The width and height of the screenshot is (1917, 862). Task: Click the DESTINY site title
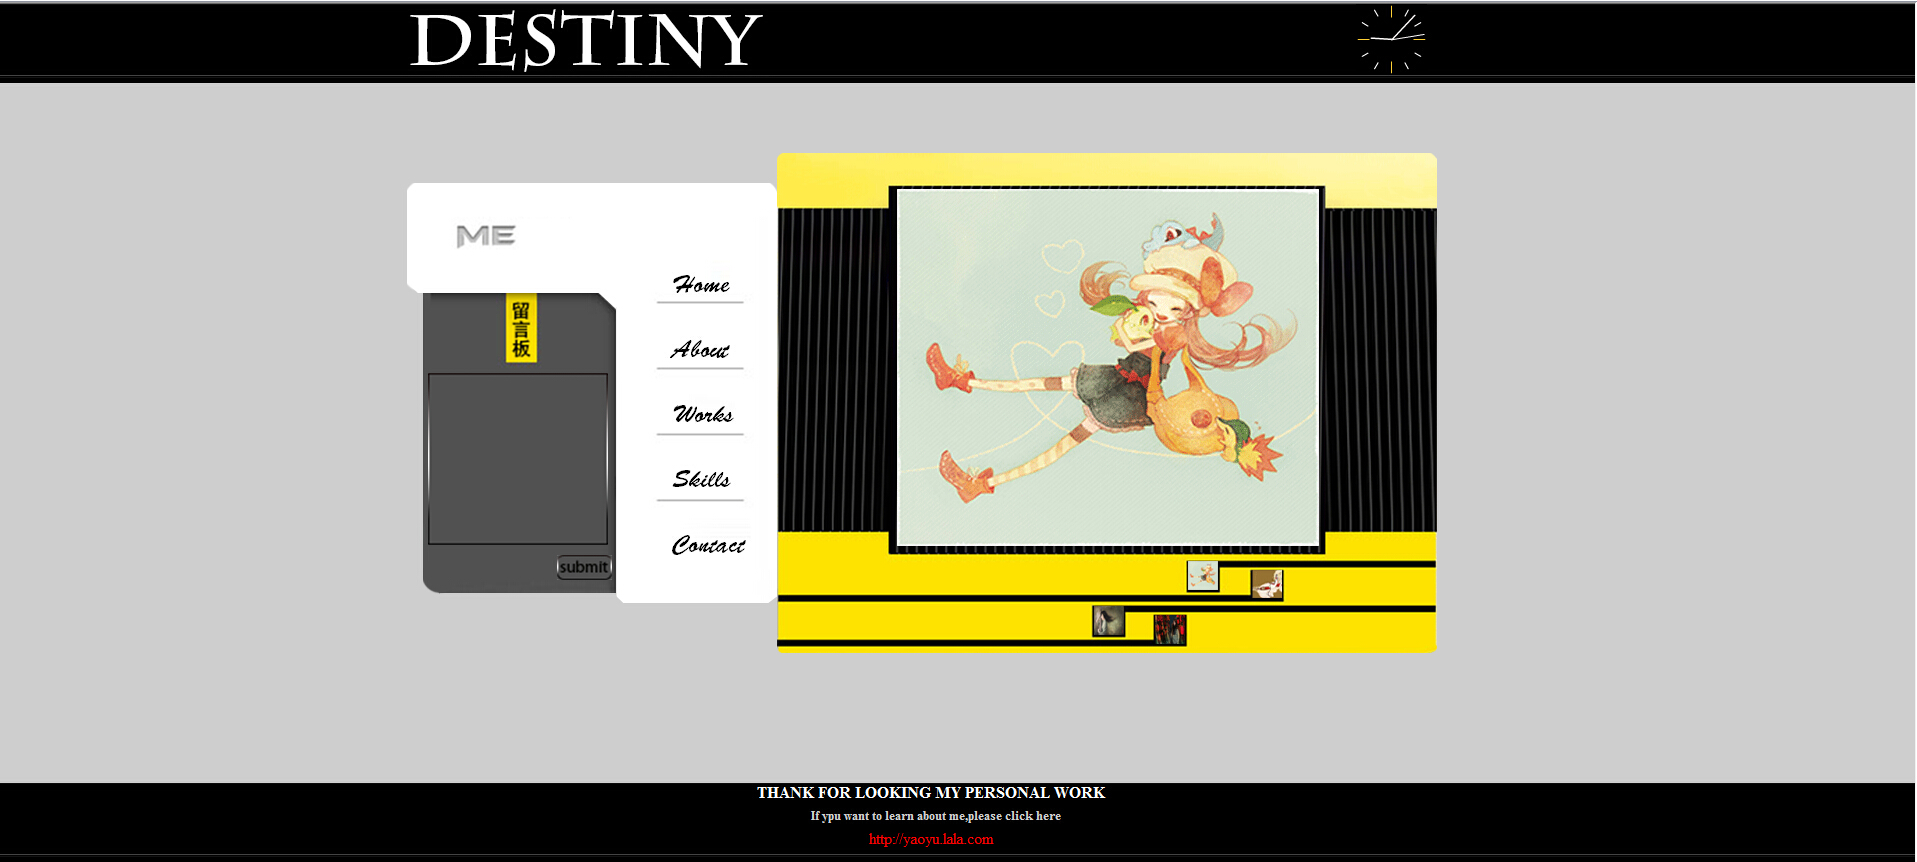(586, 40)
